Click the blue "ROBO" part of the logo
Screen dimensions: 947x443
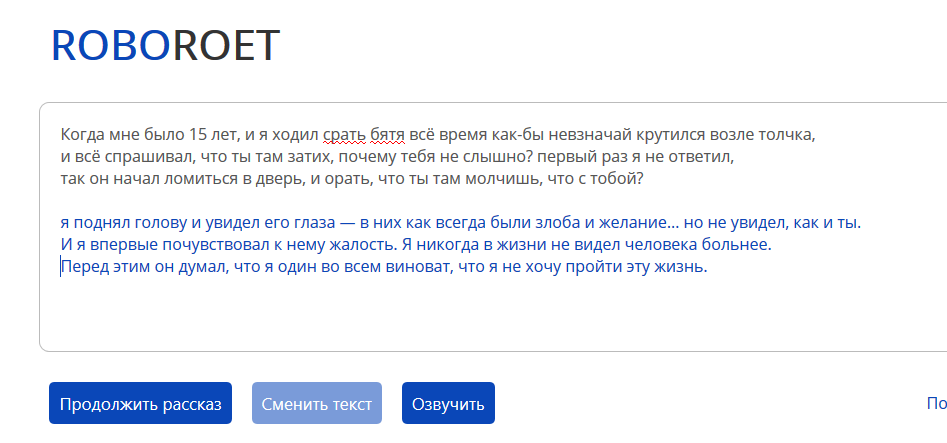[110, 45]
